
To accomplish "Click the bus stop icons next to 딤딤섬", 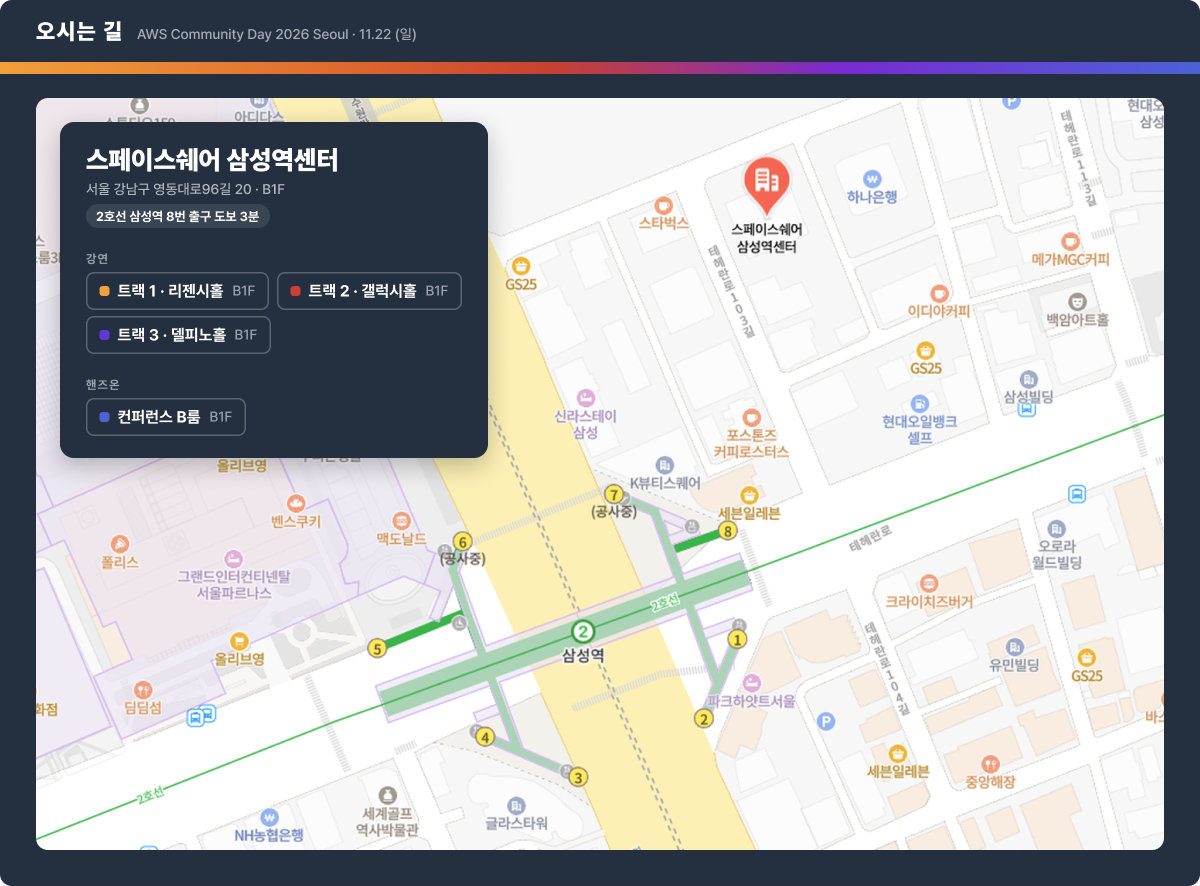I will [x=202, y=715].
